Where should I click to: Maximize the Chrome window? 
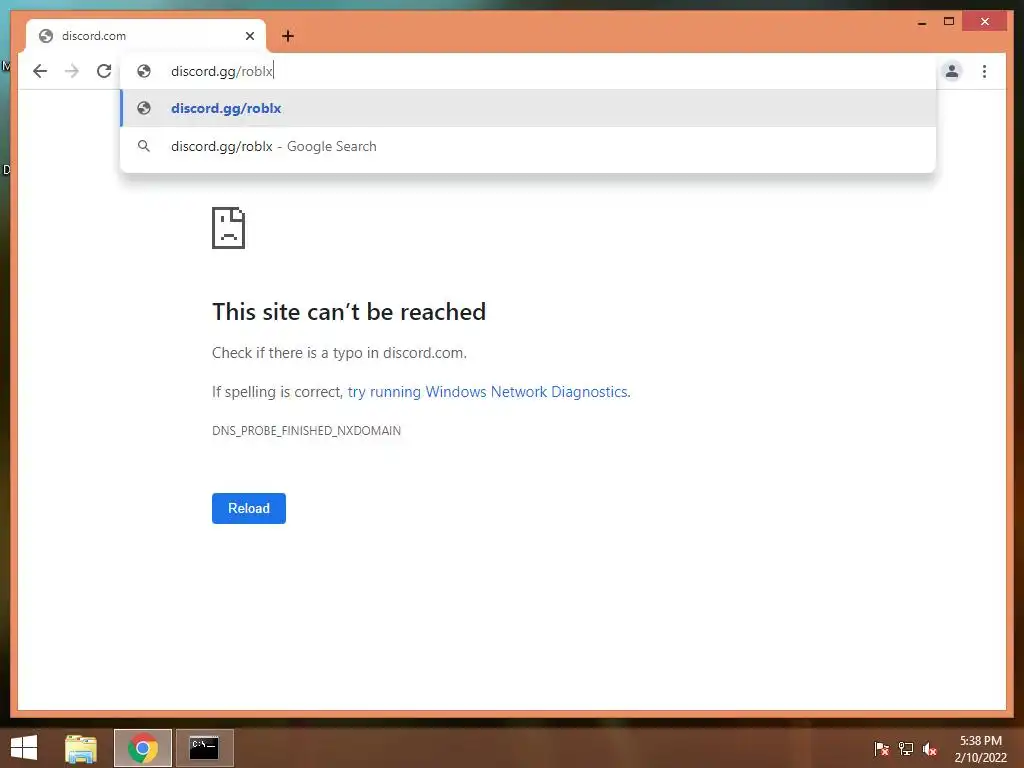[x=949, y=22]
